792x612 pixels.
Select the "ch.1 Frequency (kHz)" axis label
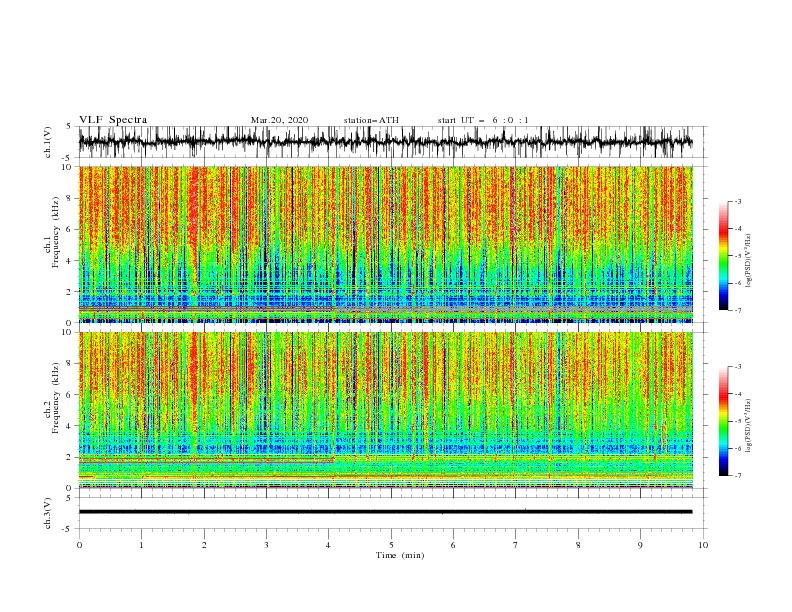point(52,231)
